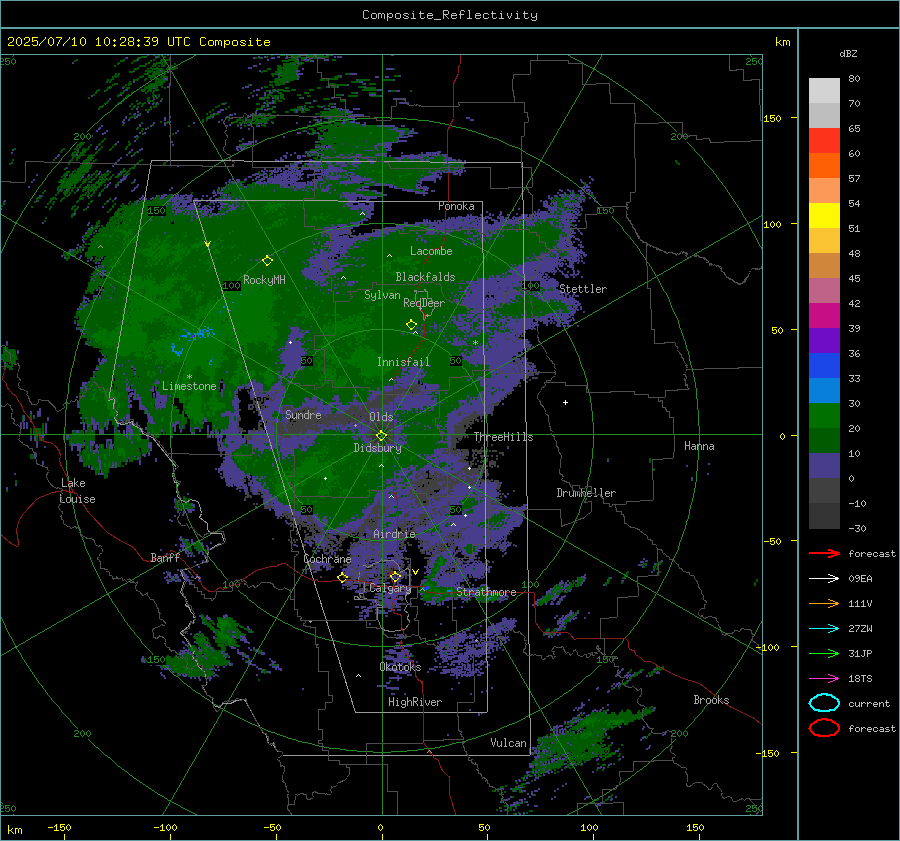Click the Banff label
This screenshot has height=841, width=900.
[165, 557]
